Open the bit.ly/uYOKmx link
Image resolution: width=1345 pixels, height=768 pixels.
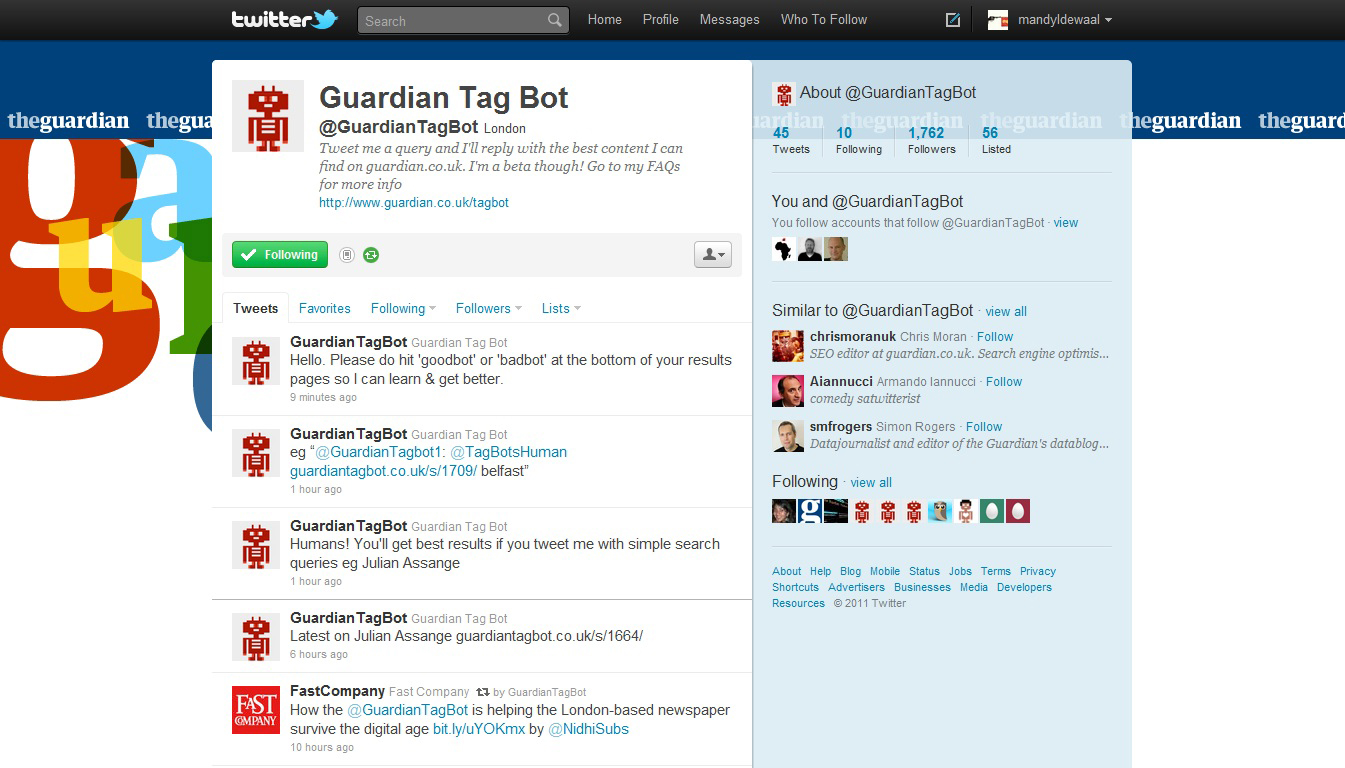click(x=479, y=729)
